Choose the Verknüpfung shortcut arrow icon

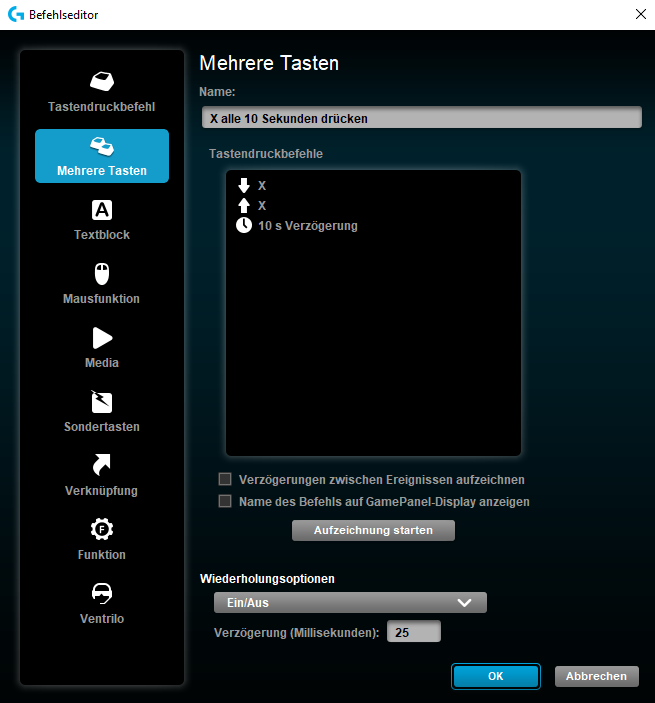pos(102,464)
